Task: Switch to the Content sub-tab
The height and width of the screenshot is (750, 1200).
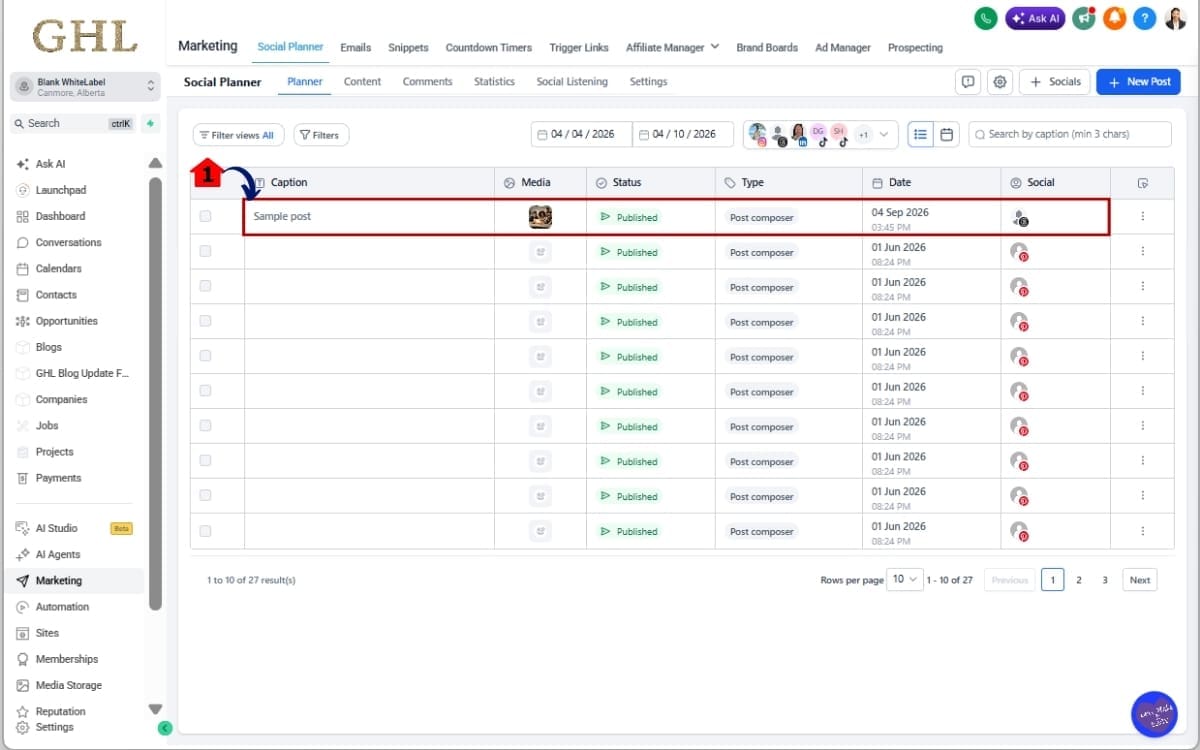Action: pyautogui.click(x=362, y=82)
